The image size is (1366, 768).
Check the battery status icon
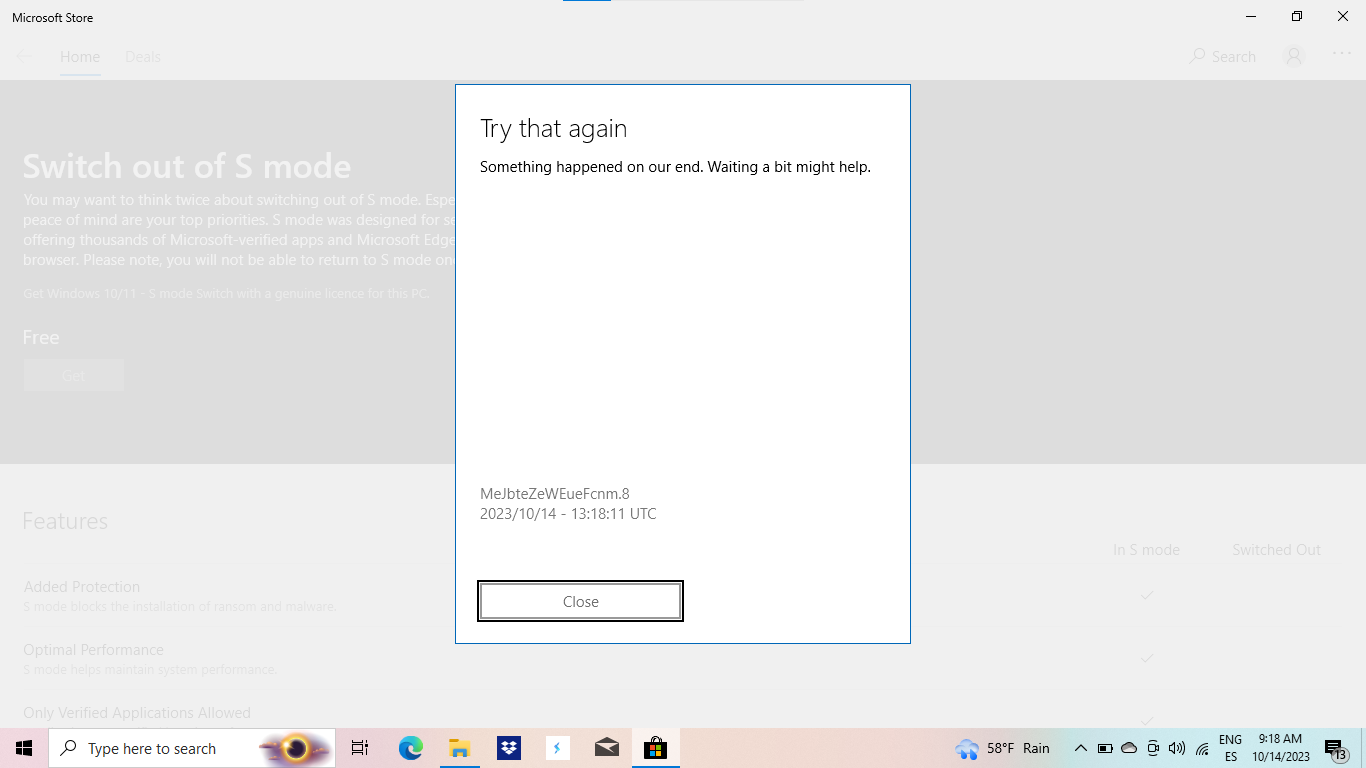(x=1105, y=748)
